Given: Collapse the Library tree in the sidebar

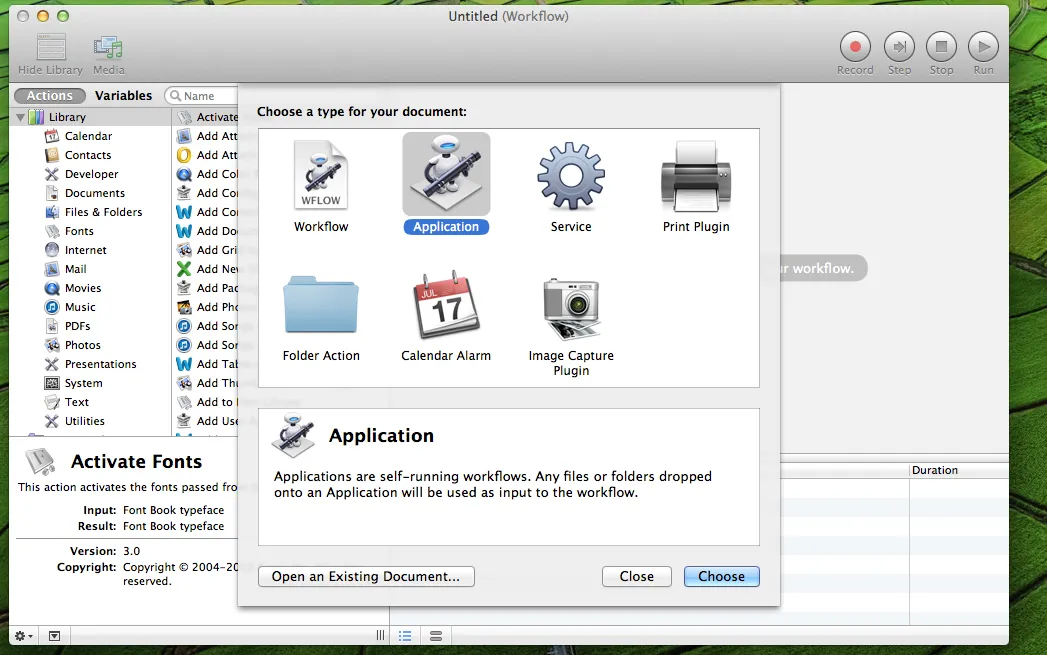Looking at the screenshot, I should 20,116.
